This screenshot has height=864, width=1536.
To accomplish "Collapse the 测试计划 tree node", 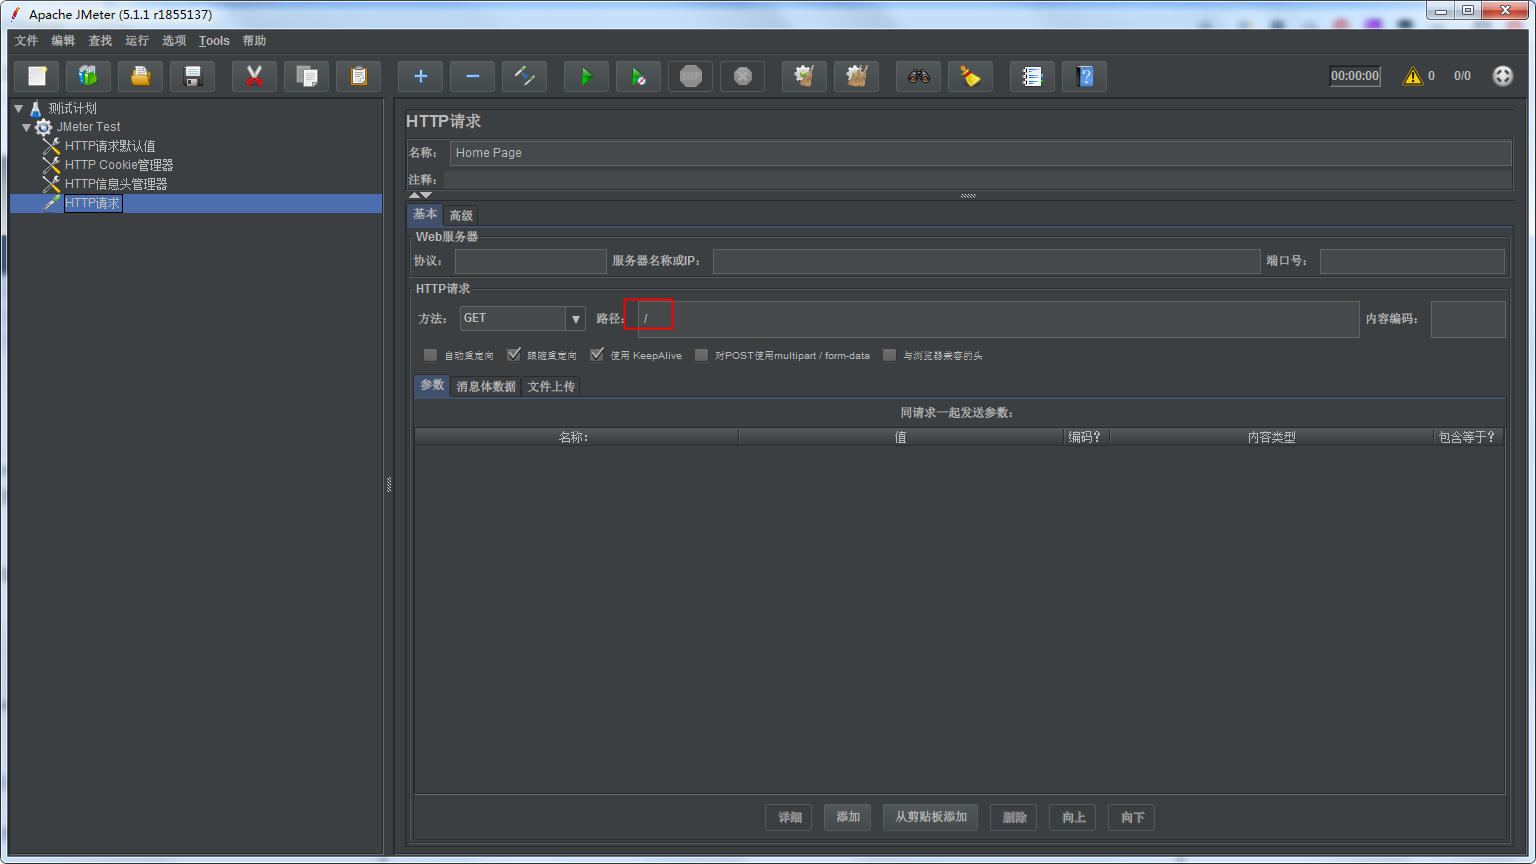I will click(19, 108).
